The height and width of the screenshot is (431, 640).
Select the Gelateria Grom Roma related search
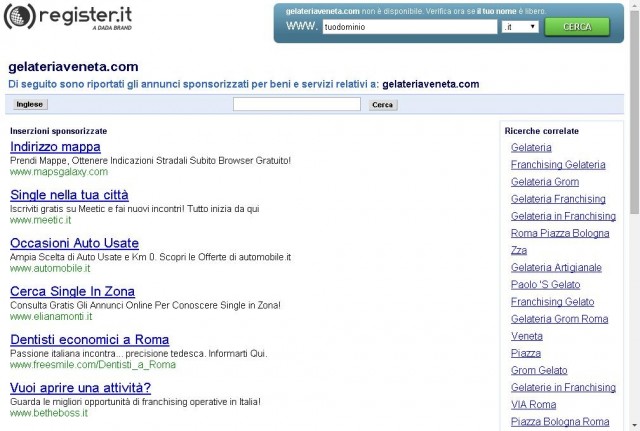[x=560, y=319]
